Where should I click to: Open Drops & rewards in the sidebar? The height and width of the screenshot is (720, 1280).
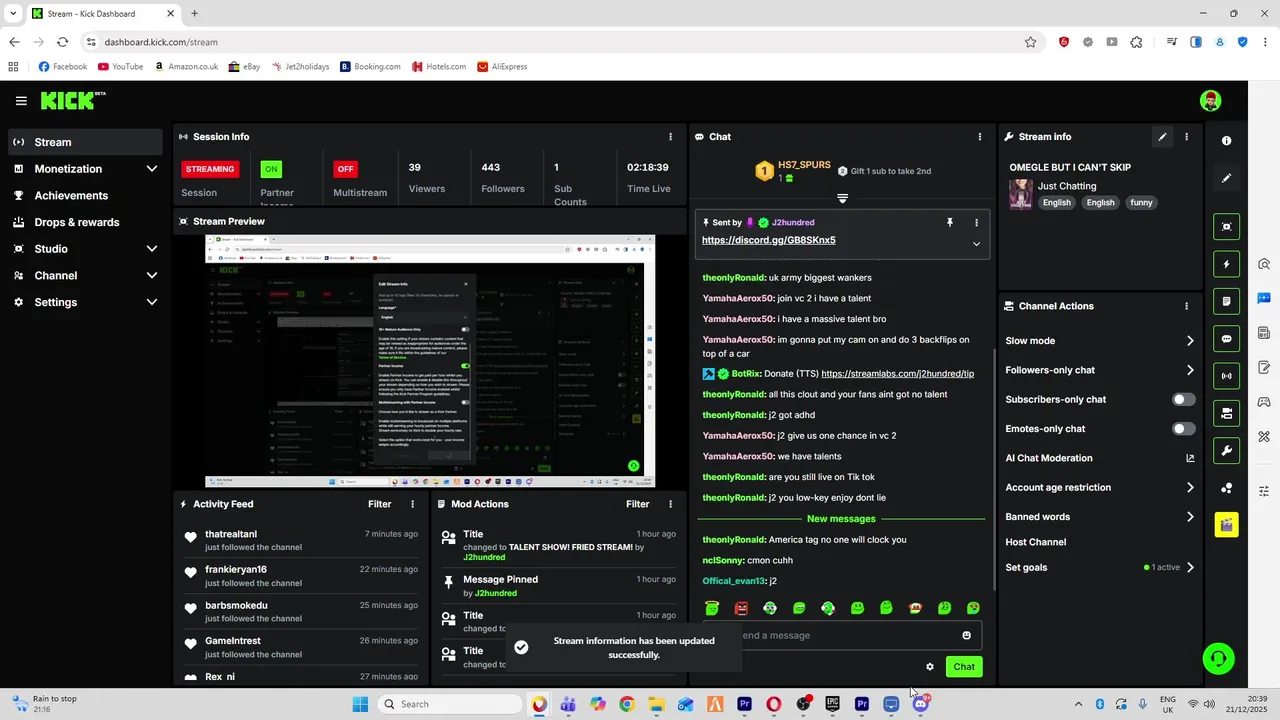point(85,222)
